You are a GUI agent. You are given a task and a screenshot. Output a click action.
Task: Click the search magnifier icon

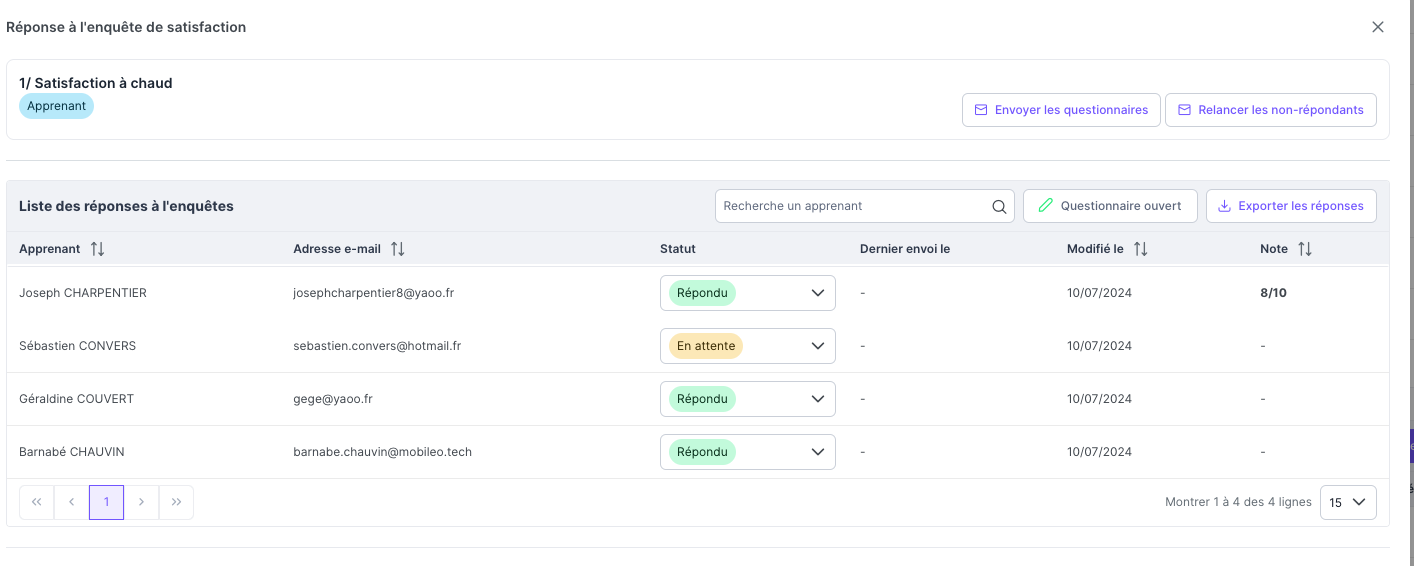click(999, 207)
